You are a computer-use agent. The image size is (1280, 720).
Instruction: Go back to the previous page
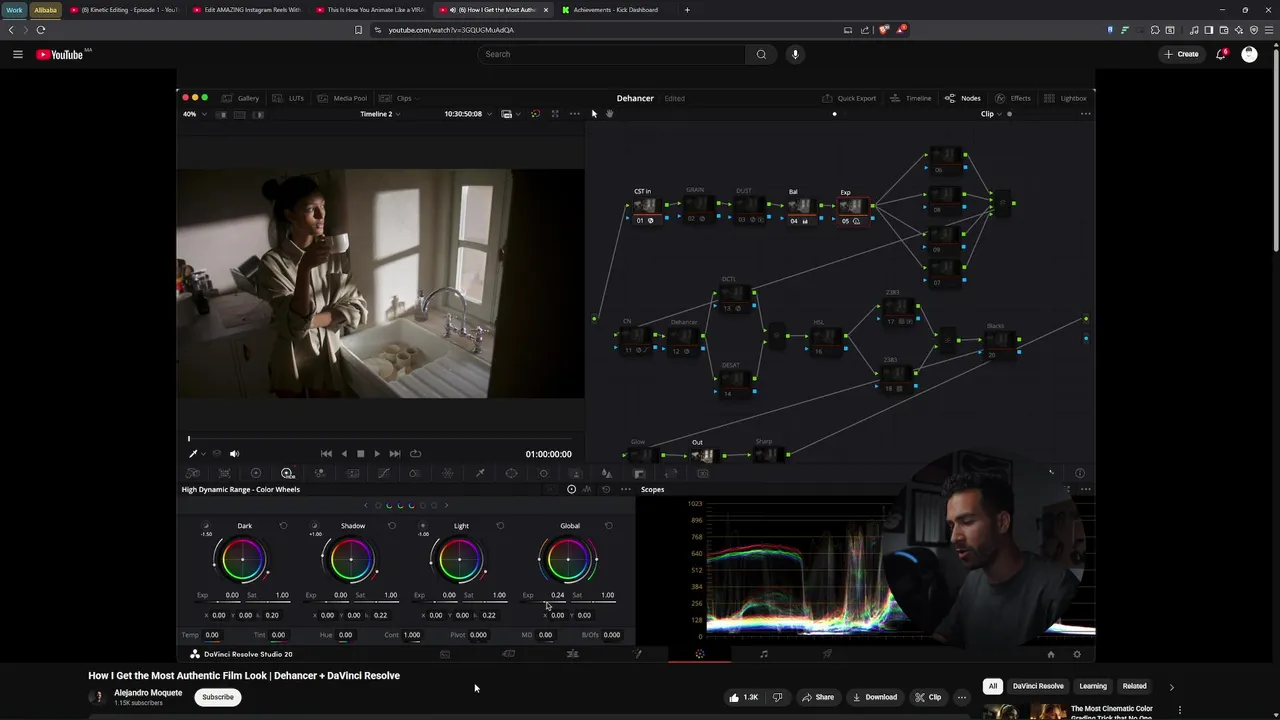(x=11, y=30)
